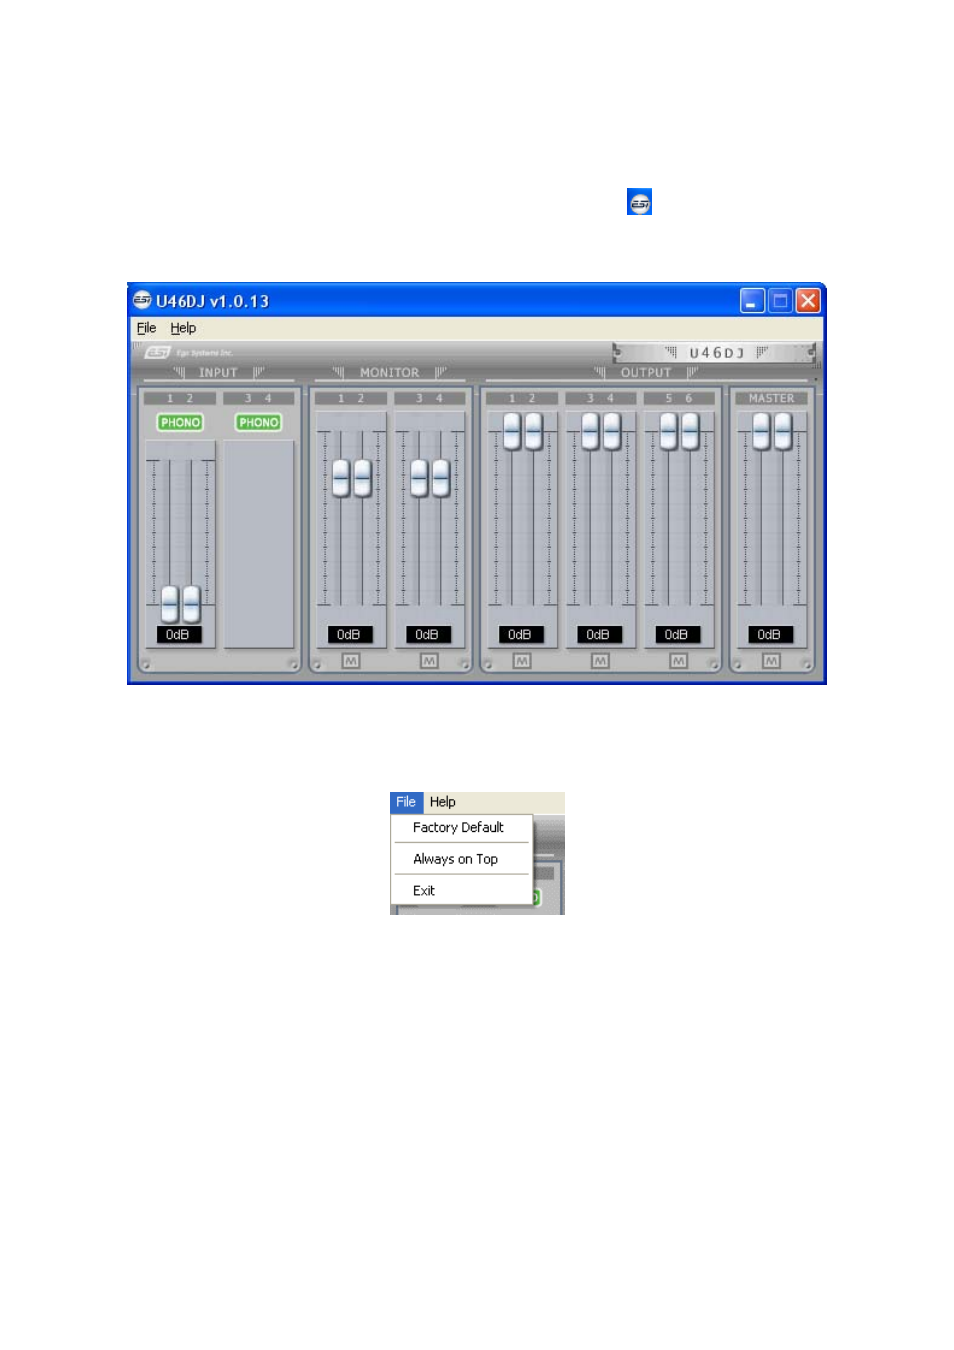Open the Help menu in U46DJ window
The width and height of the screenshot is (954, 1350).
pyautogui.click(x=183, y=328)
